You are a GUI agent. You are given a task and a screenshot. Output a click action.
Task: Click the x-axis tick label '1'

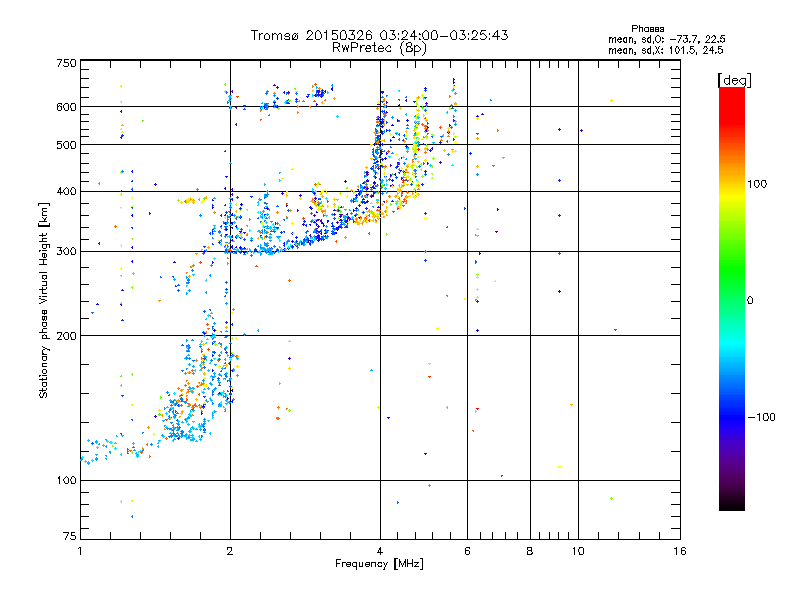pos(80,551)
